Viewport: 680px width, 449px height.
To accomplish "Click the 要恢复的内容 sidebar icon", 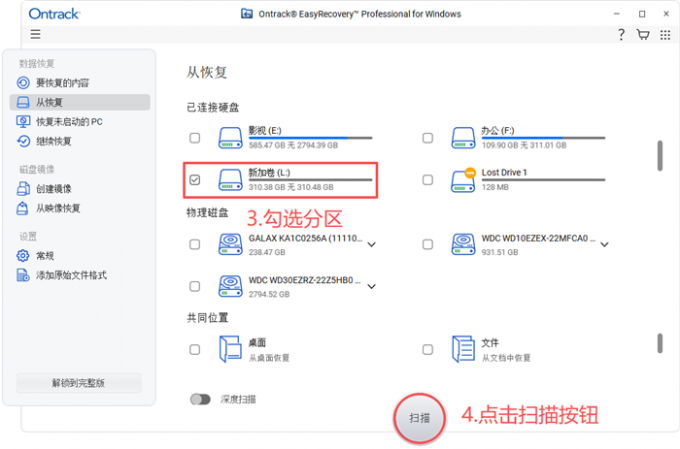I will click(23, 82).
